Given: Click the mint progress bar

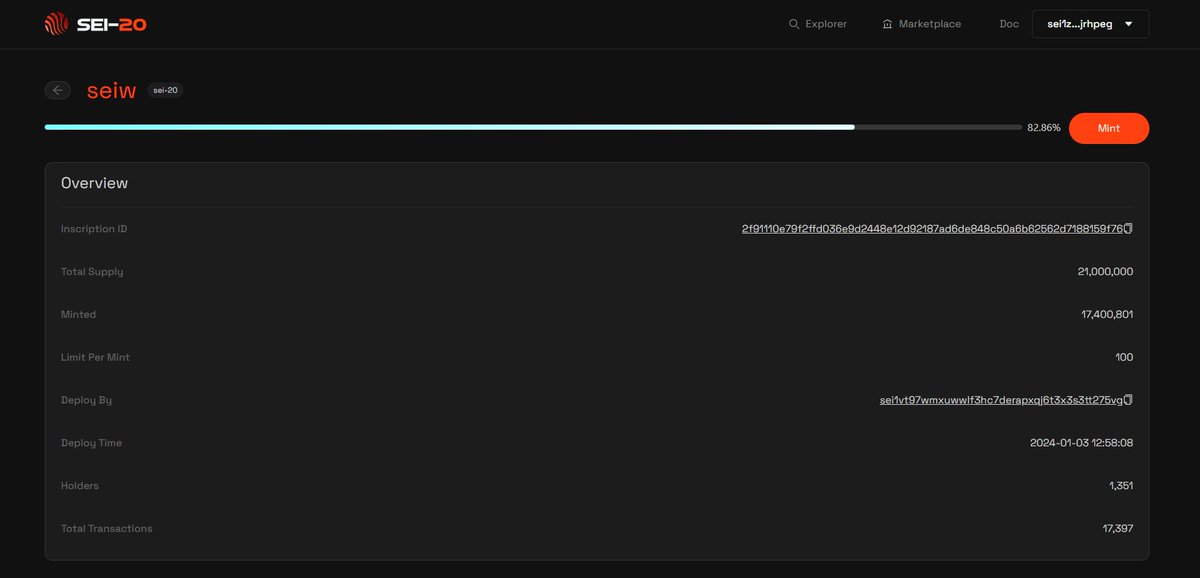Looking at the screenshot, I should 533,127.
